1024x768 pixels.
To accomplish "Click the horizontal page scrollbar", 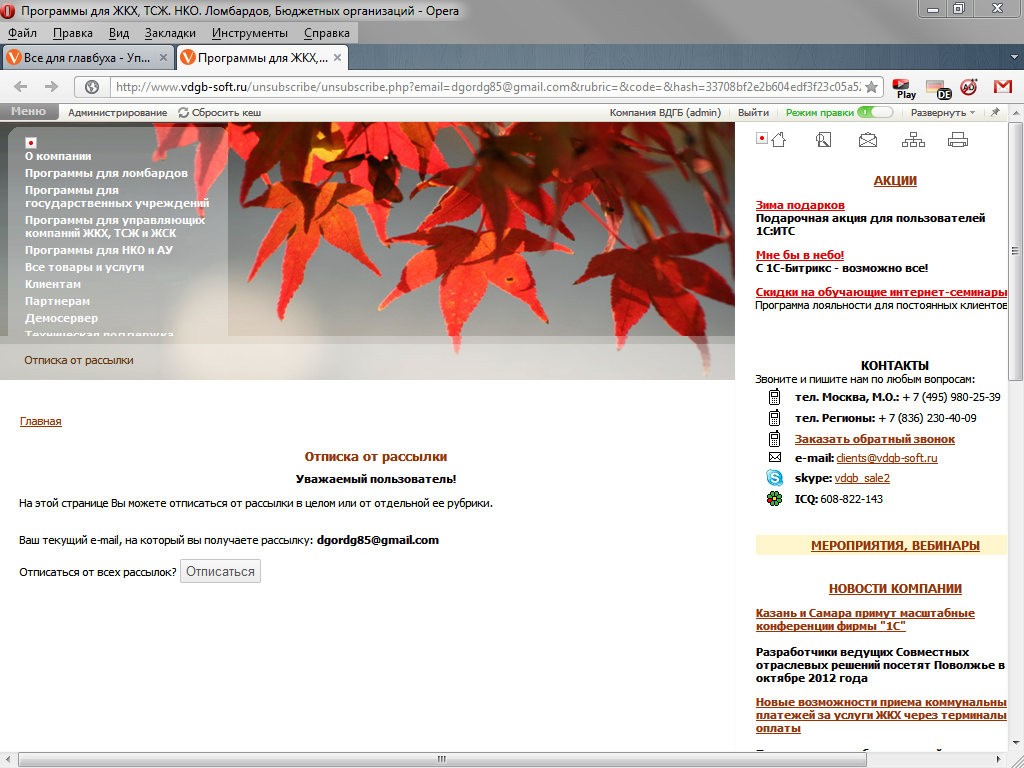I will click(x=442, y=760).
